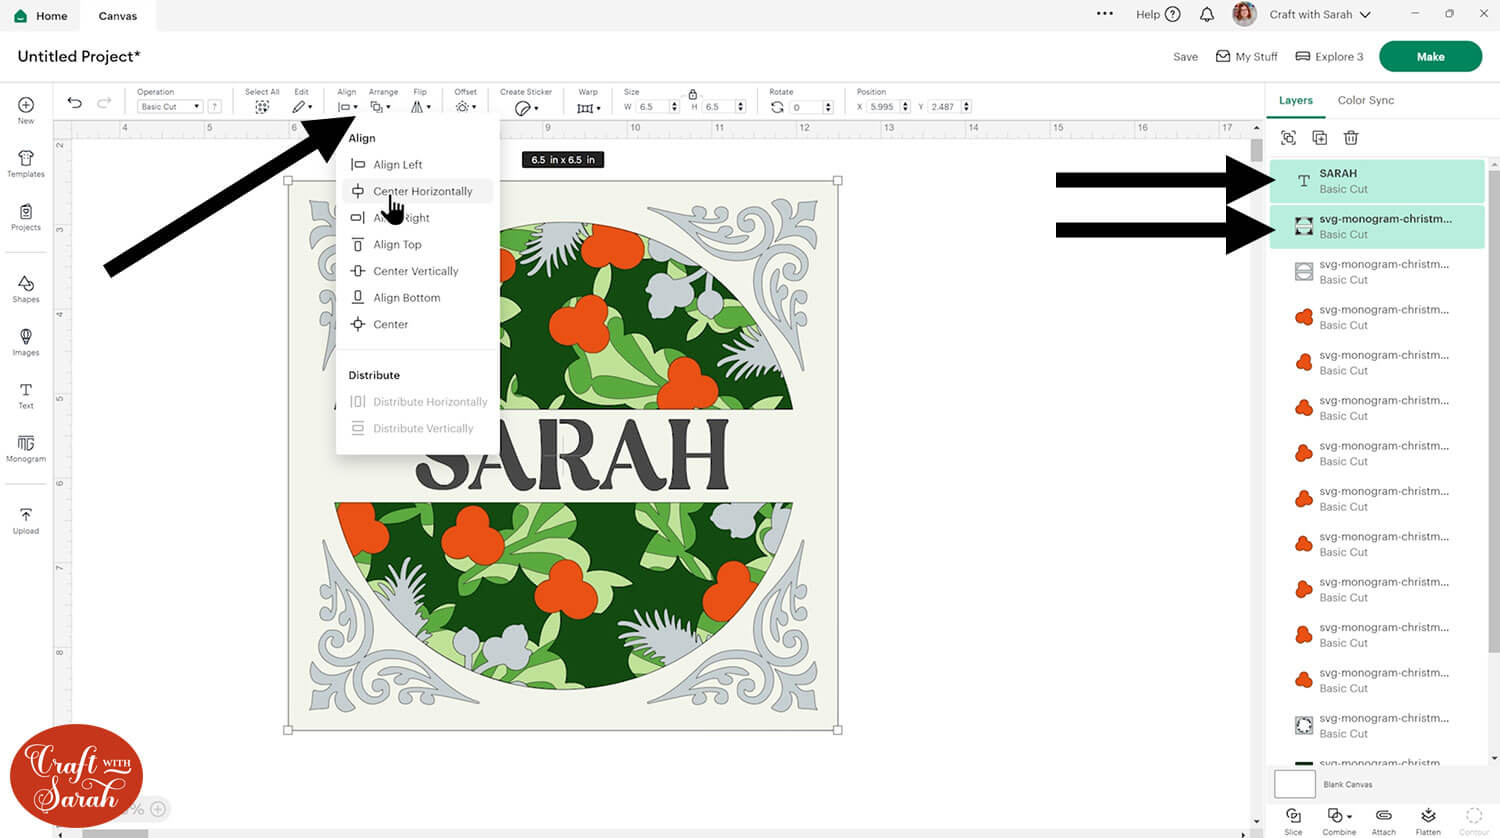
Task: Choose Center Horizontally from Align menu
Action: tap(422, 191)
